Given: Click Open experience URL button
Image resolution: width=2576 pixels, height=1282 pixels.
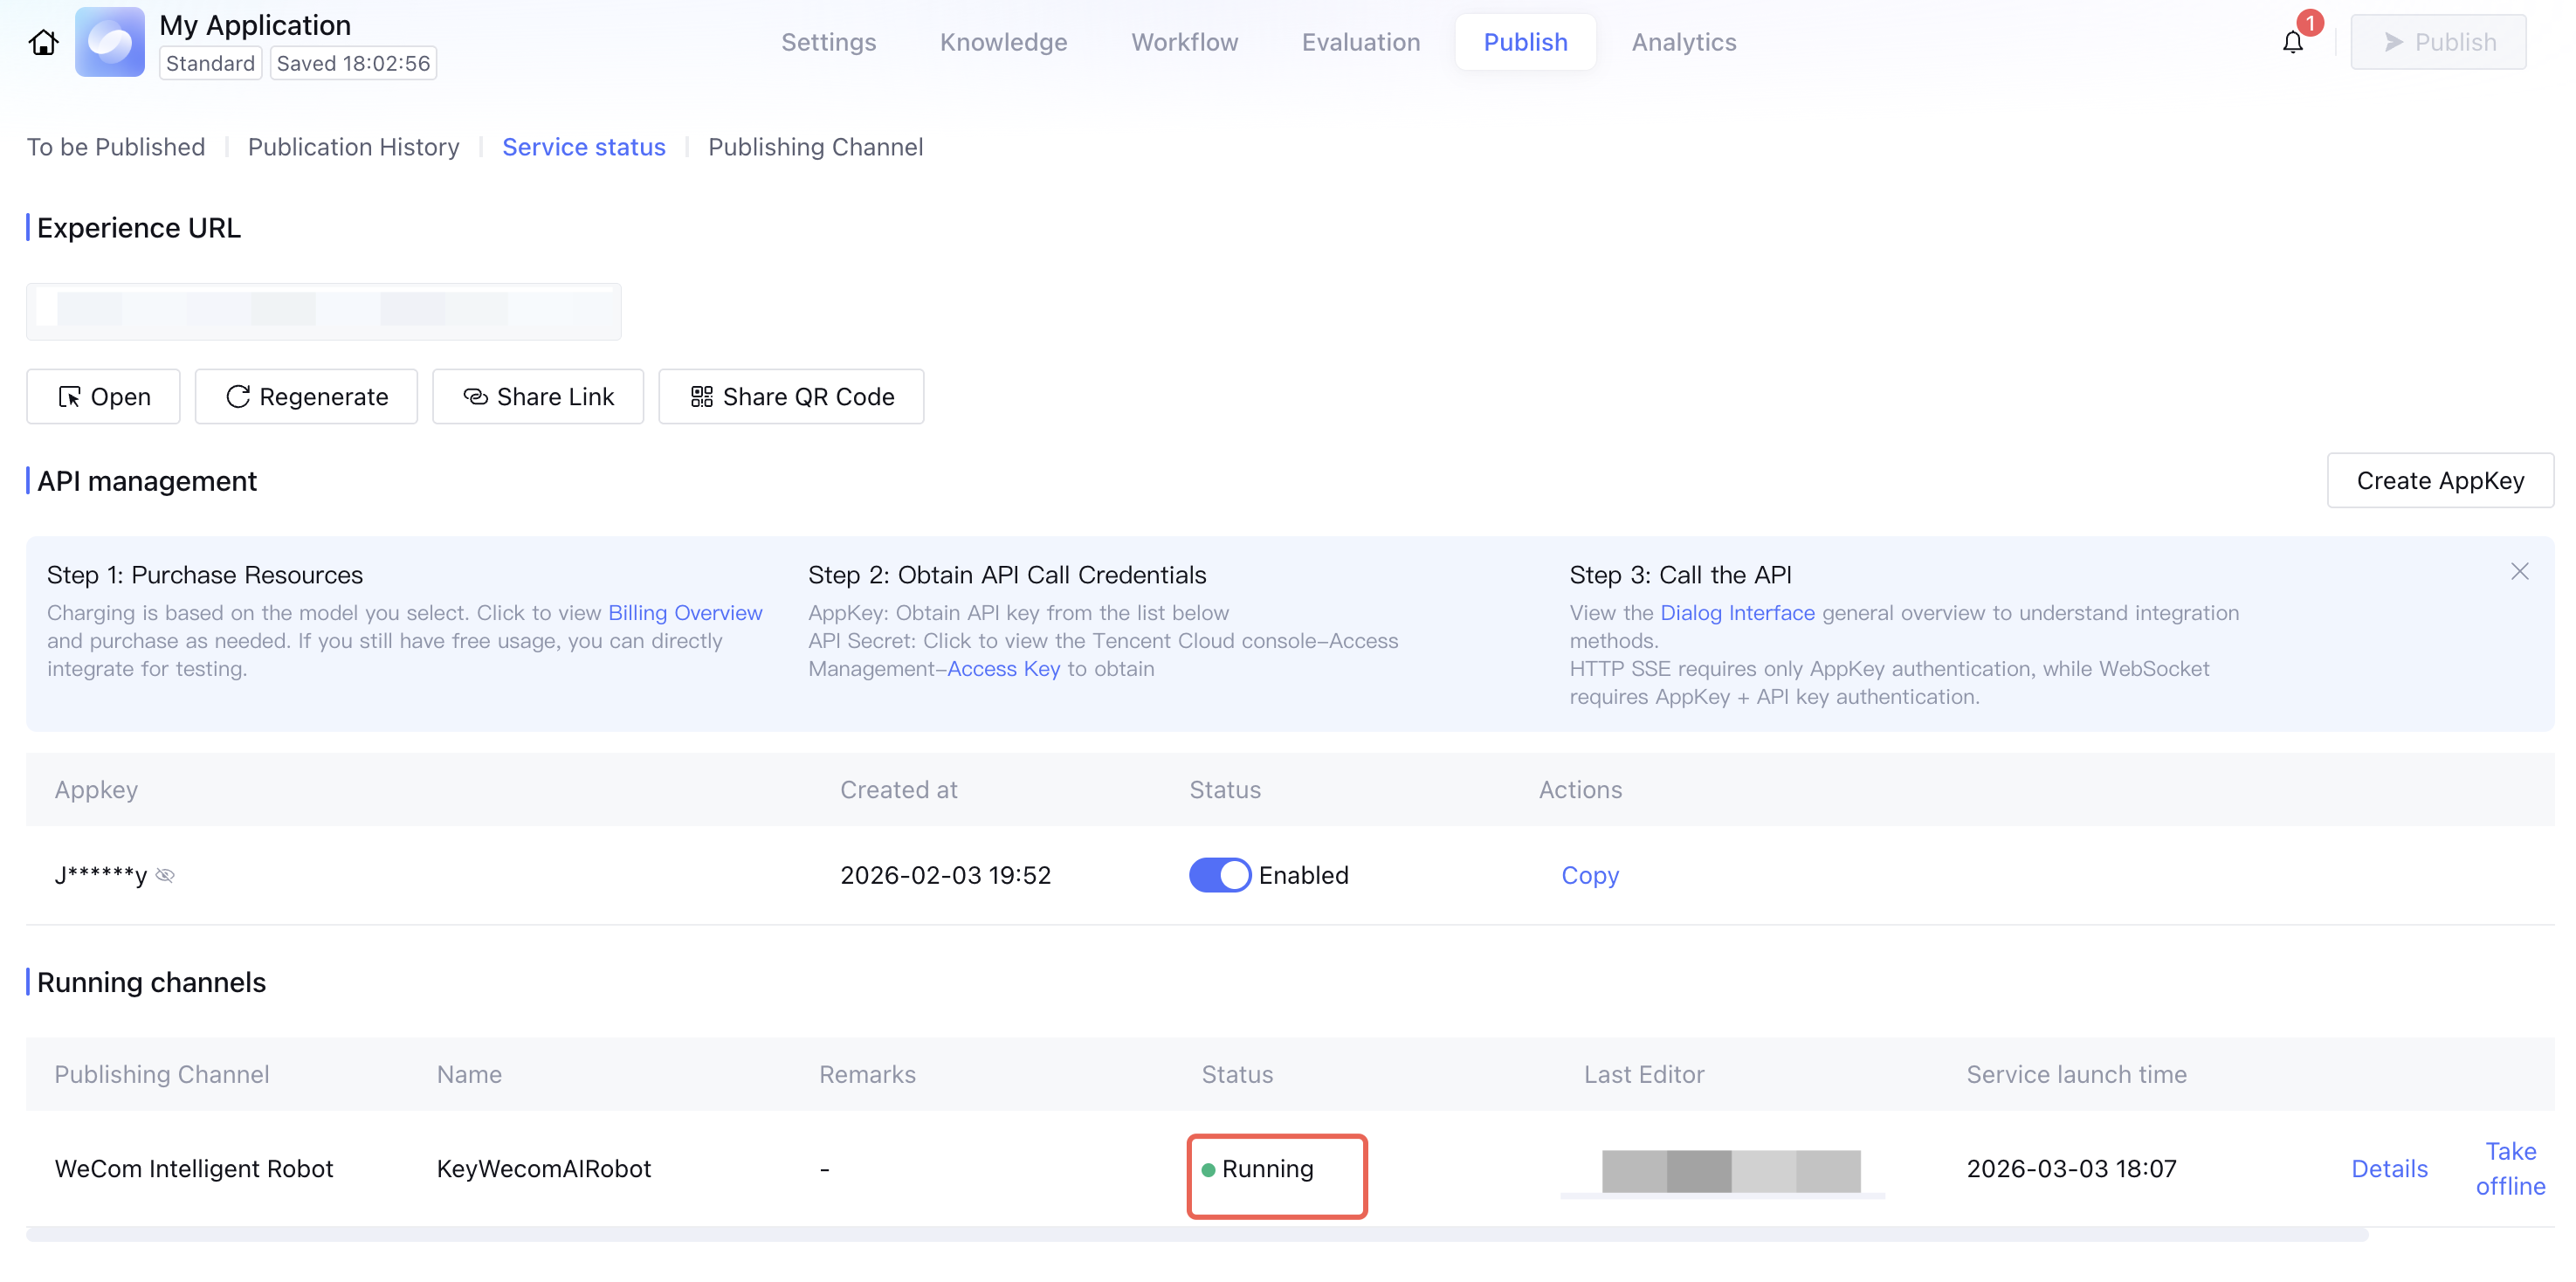Looking at the screenshot, I should (104, 397).
